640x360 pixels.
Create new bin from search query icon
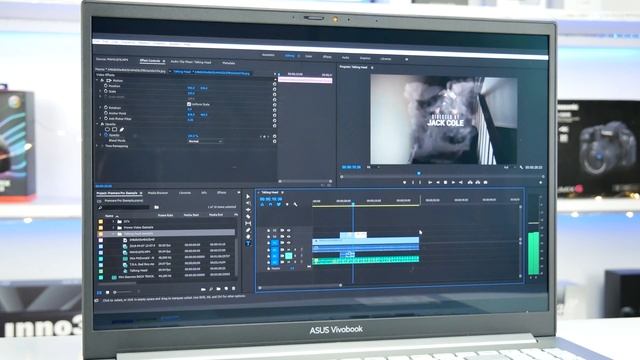pyautogui.click(x=156, y=207)
